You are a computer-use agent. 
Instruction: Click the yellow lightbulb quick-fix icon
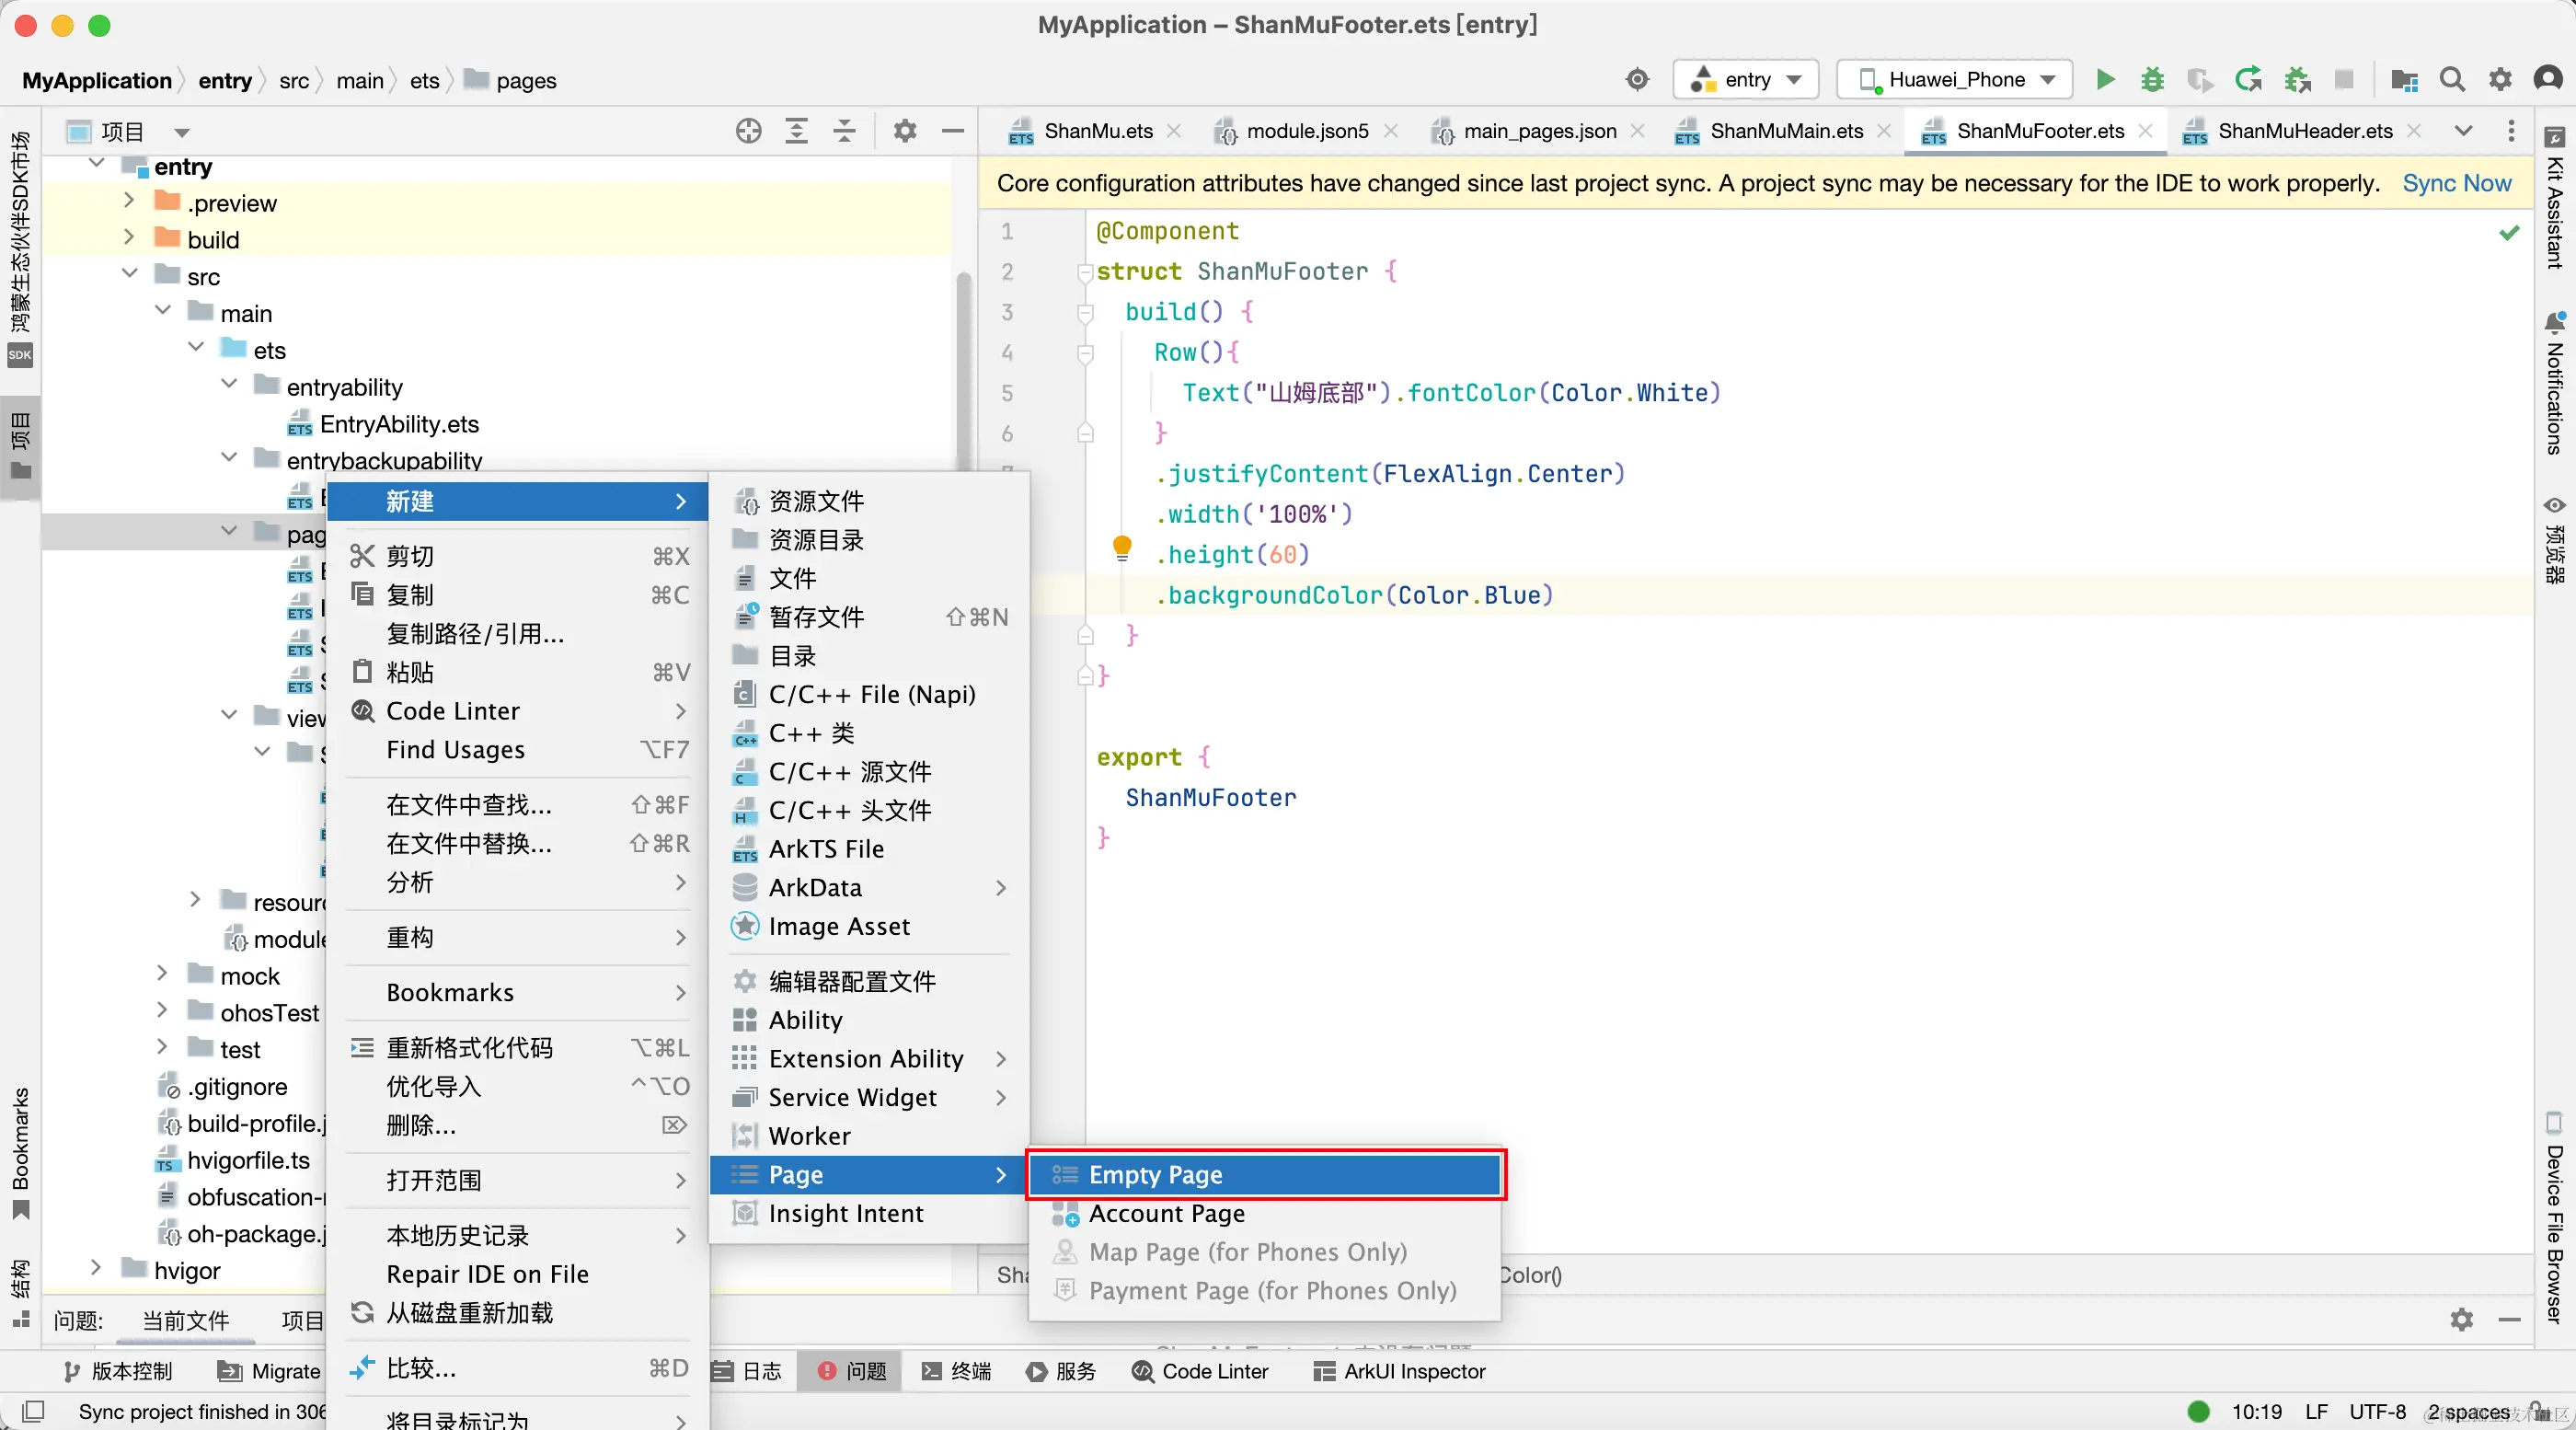(1122, 547)
